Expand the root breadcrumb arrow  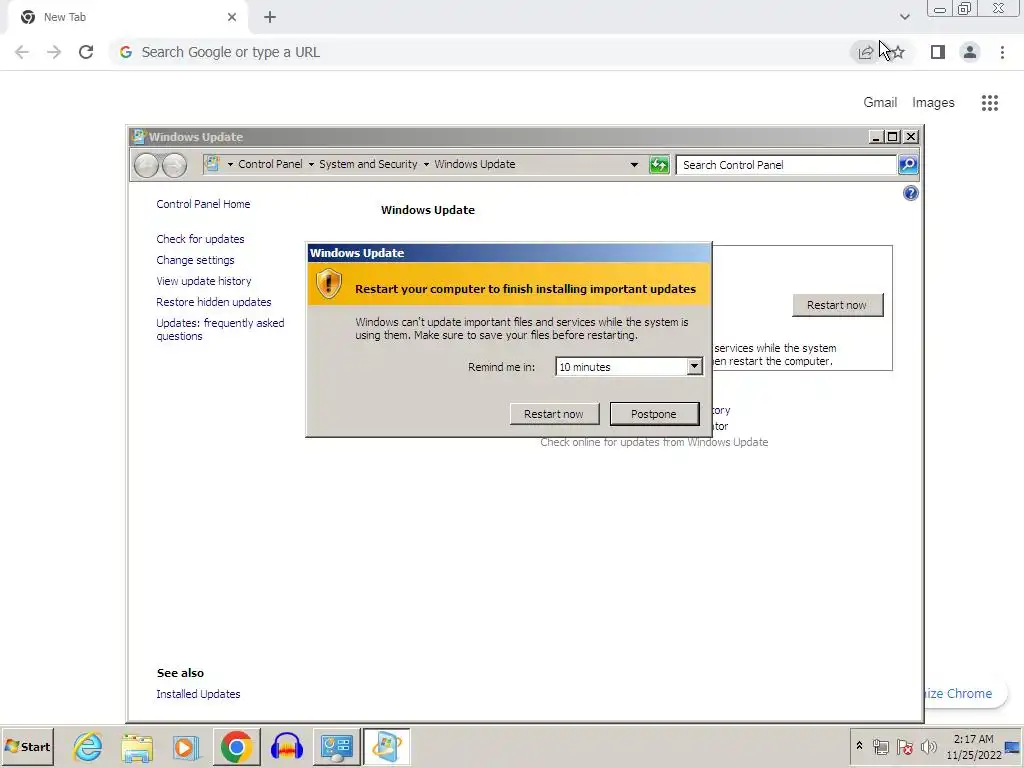(230, 165)
